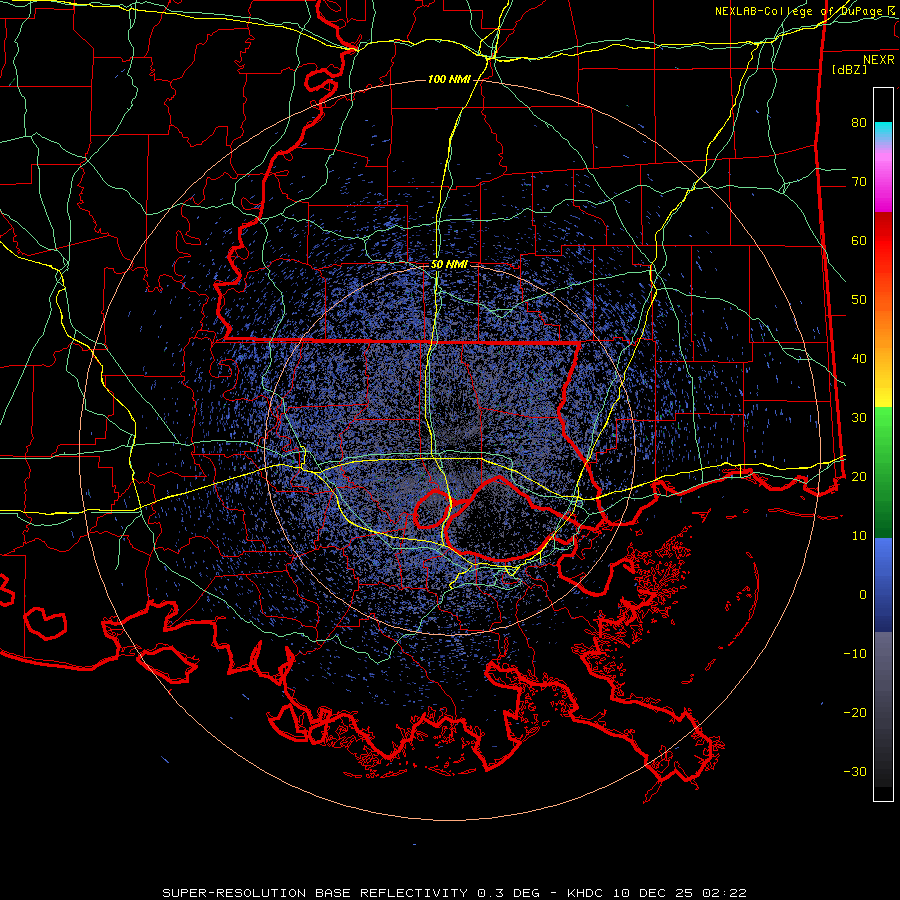Click the 60 dBZ scale value
The image size is (900, 900).
point(859,241)
